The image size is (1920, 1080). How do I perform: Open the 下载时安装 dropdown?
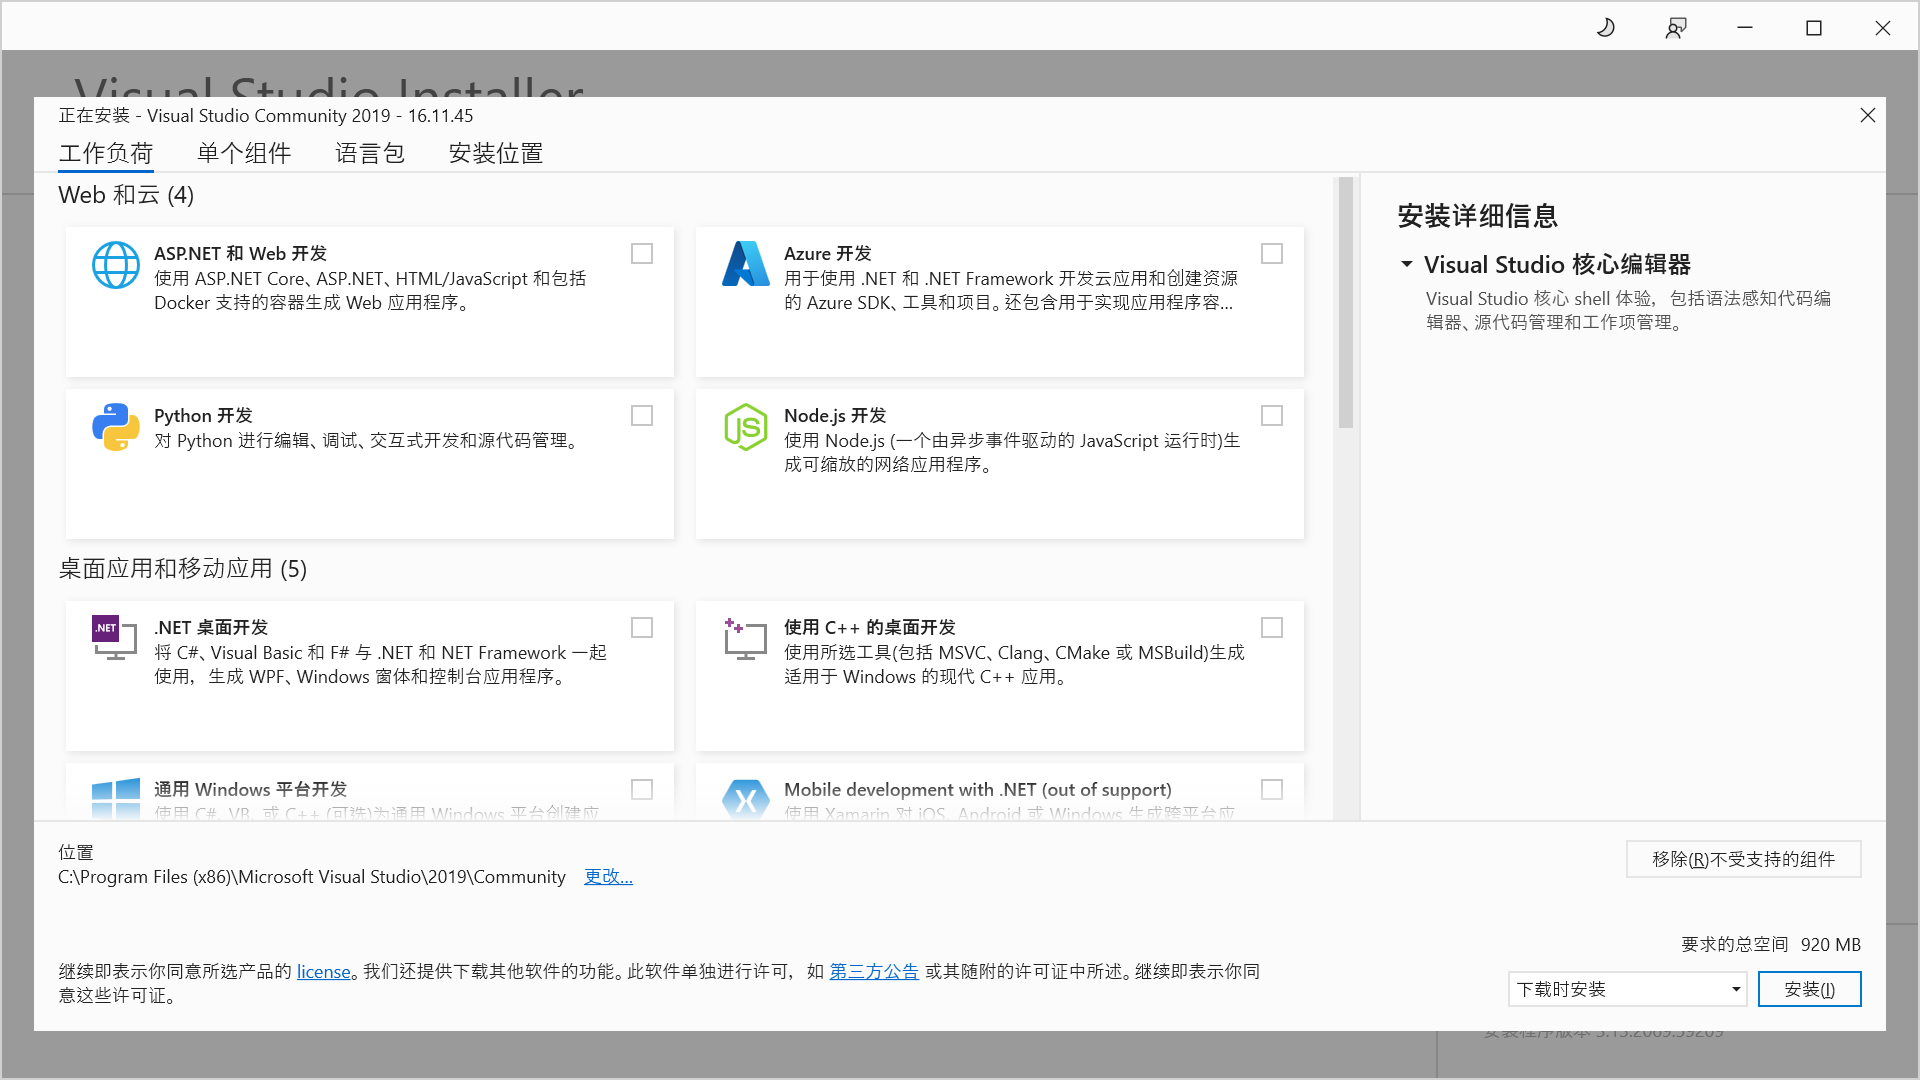click(x=1627, y=989)
